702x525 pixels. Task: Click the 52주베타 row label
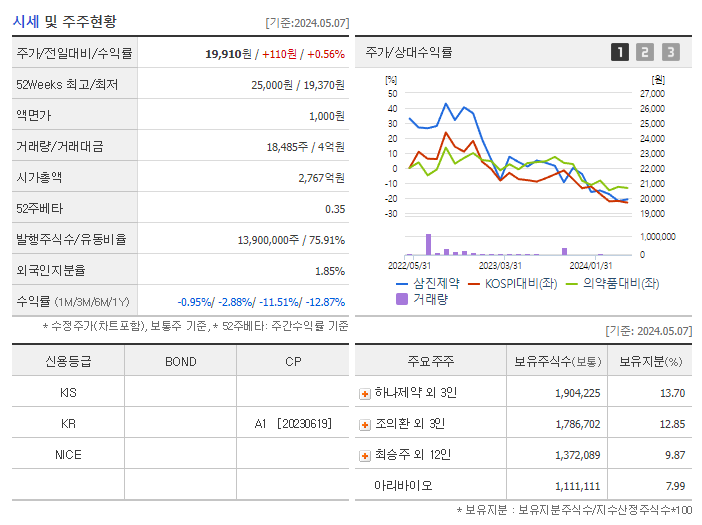coord(39,209)
